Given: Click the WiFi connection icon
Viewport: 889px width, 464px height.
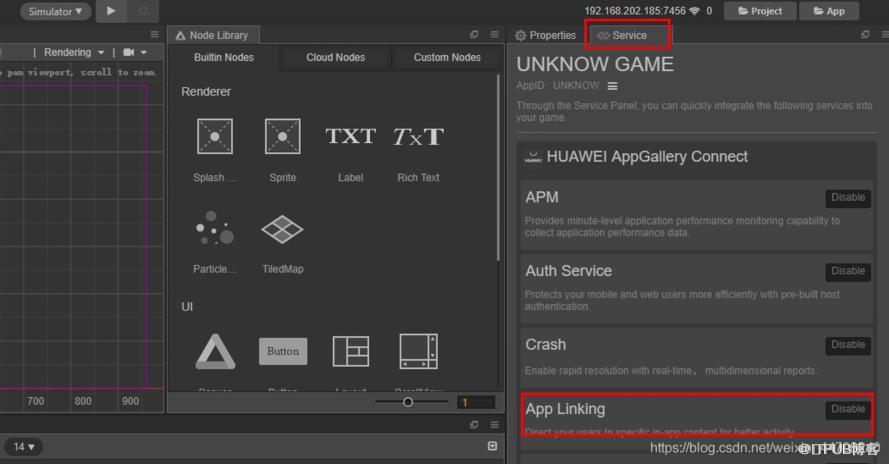Looking at the screenshot, I should click(695, 11).
